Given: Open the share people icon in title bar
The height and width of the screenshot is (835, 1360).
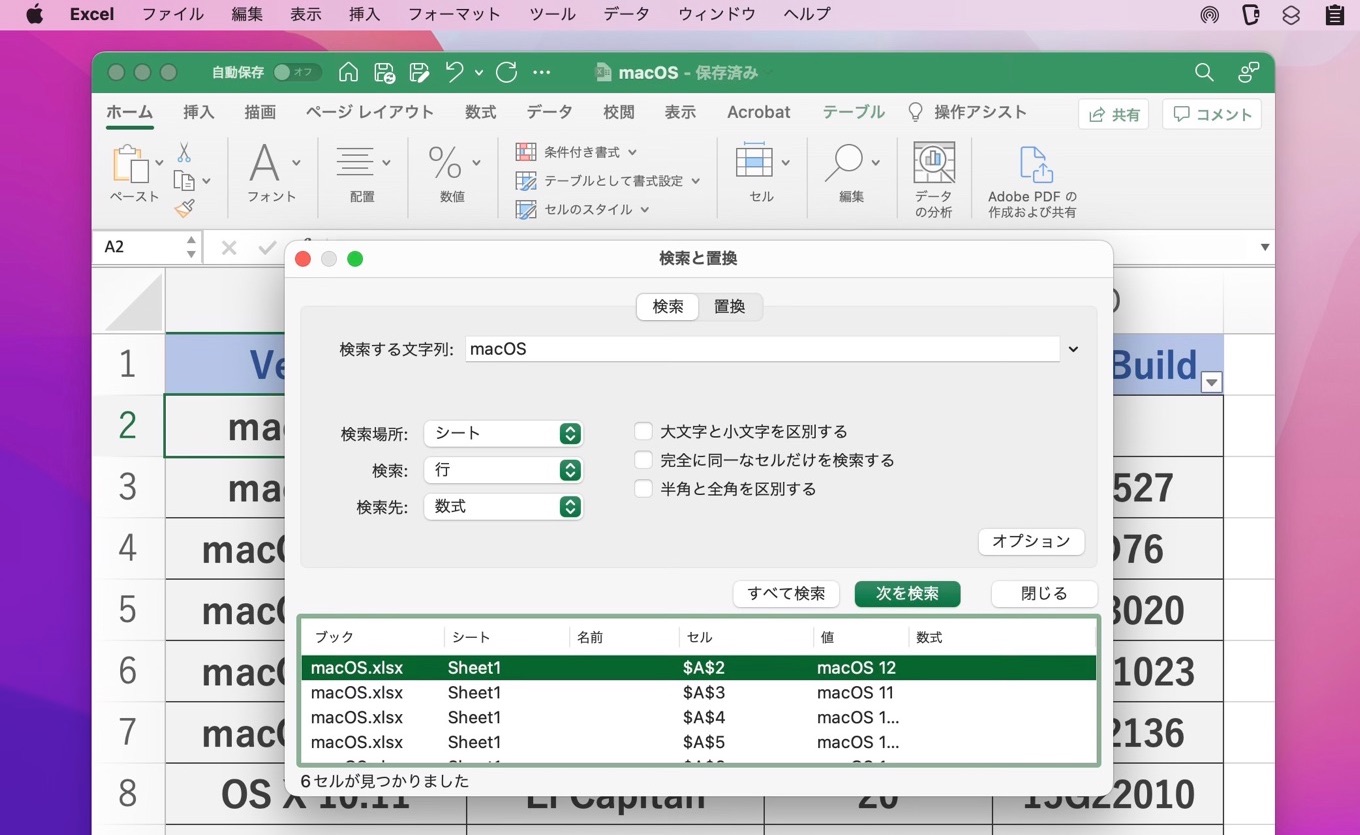Looking at the screenshot, I should [x=1249, y=72].
